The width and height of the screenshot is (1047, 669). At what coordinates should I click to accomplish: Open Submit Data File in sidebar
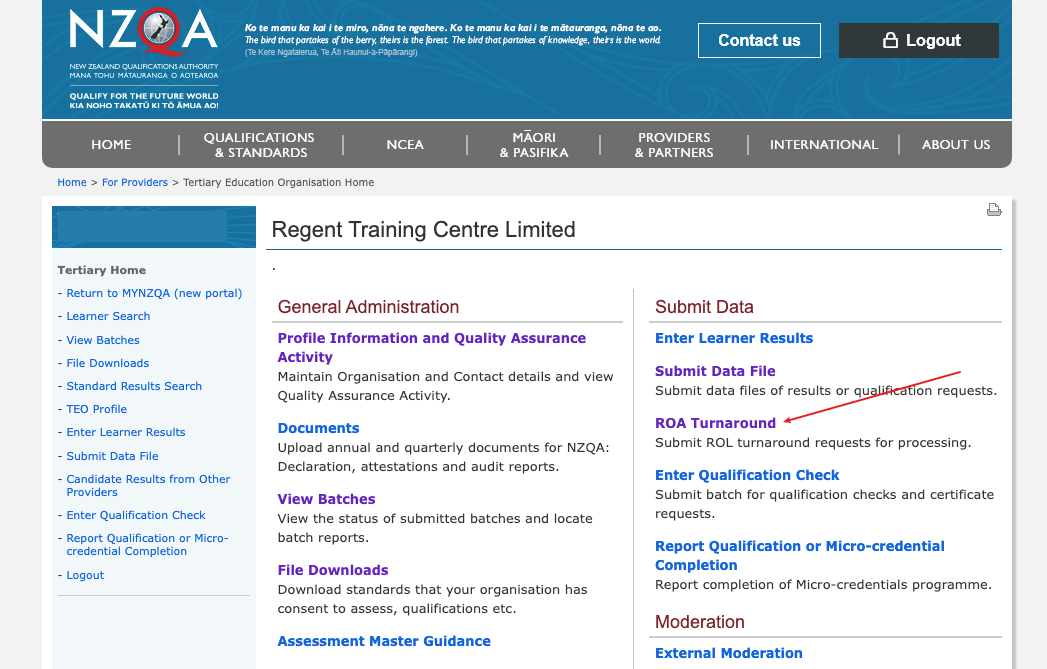(x=112, y=457)
